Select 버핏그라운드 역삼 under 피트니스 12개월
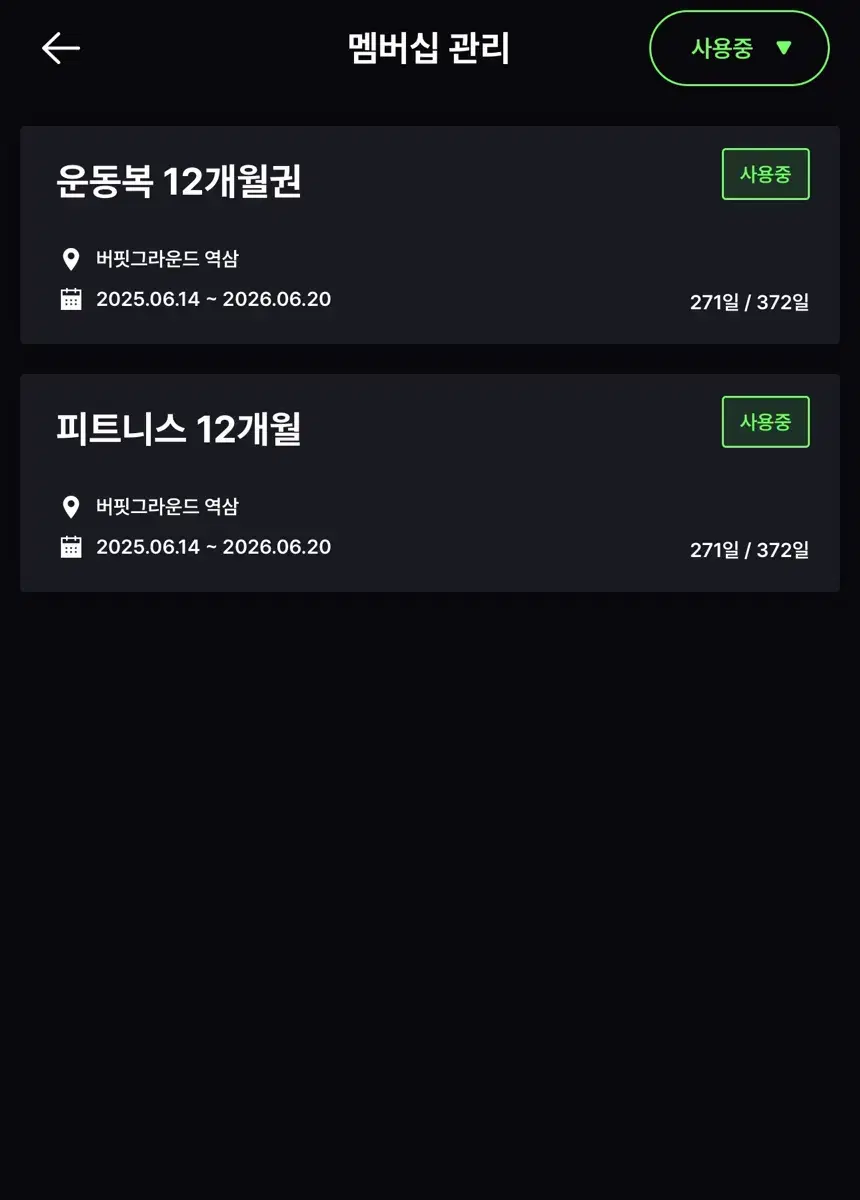860x1200 pixels. click(x=167, y=507)
